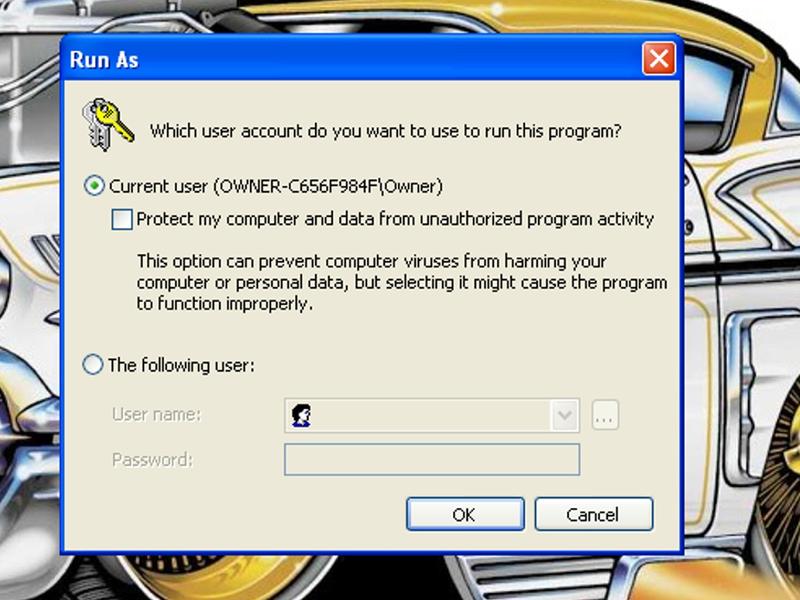800x600 pixels.
Task: Click the ellipsis browse button beside User name
Action: [x=605, y=415]
